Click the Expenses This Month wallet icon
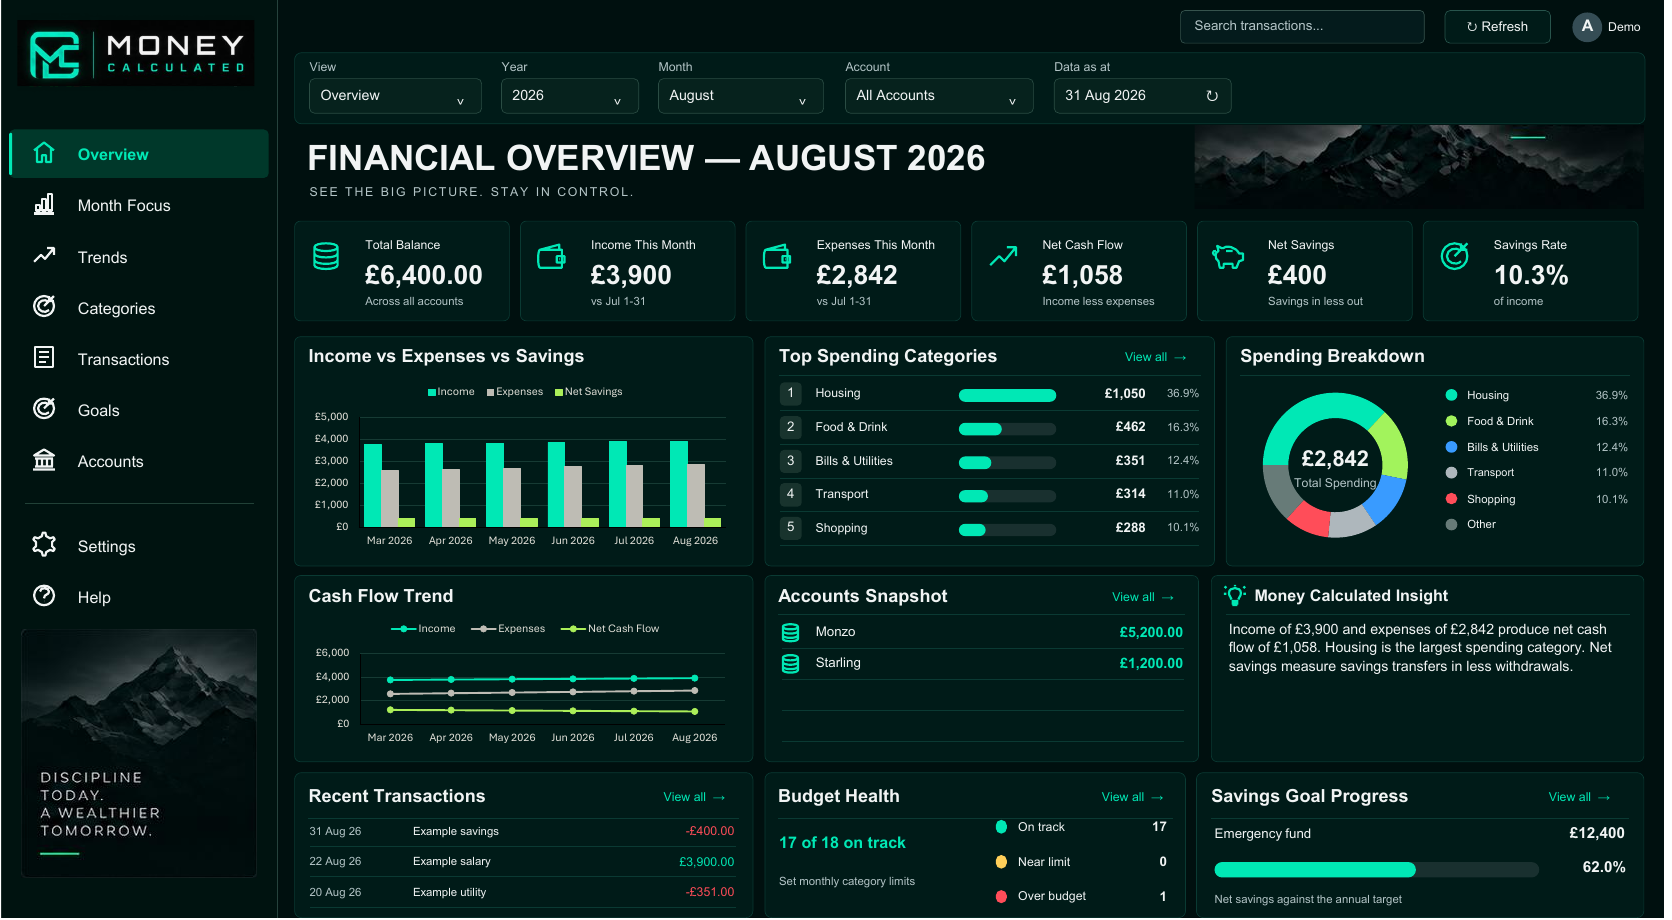 (x=777, y=257)
